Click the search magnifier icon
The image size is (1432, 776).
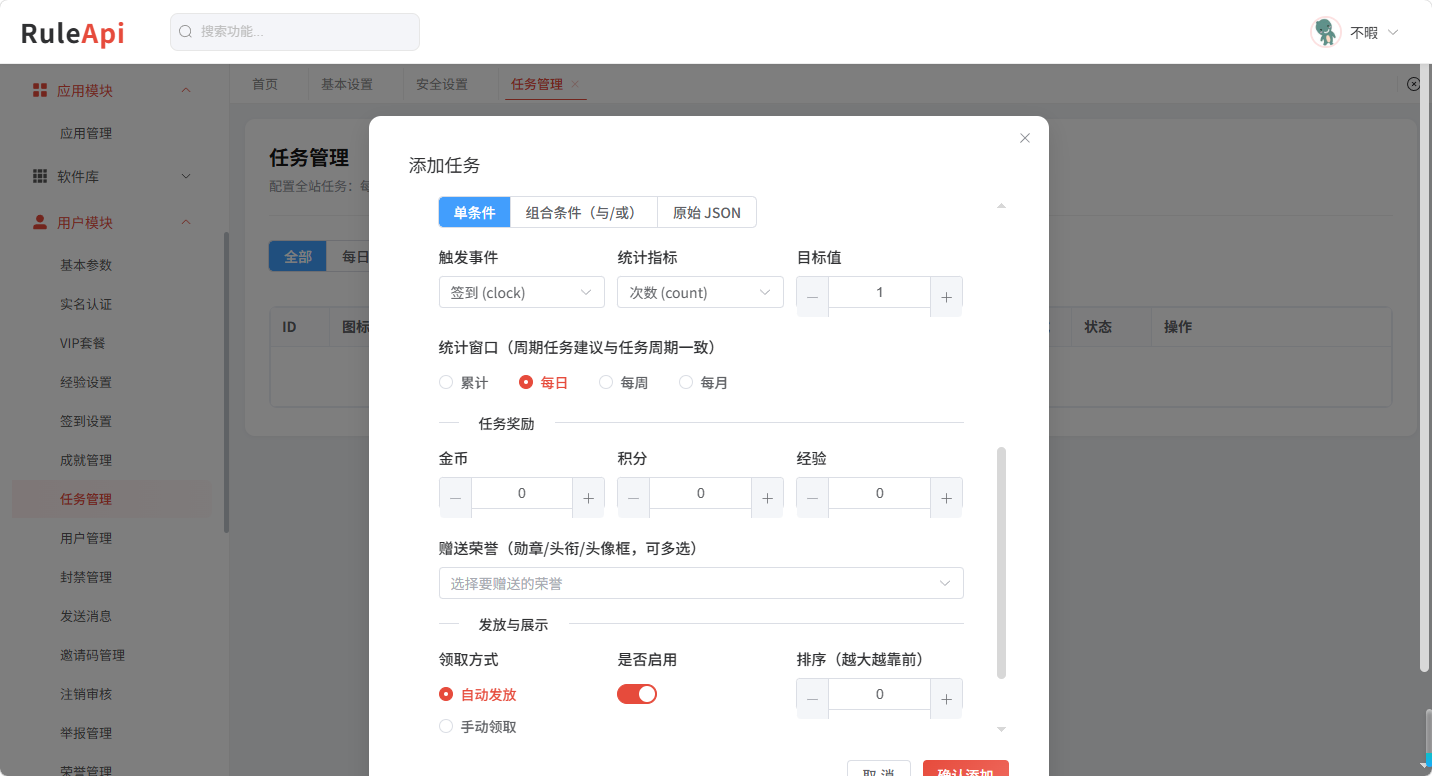[185, 32]
